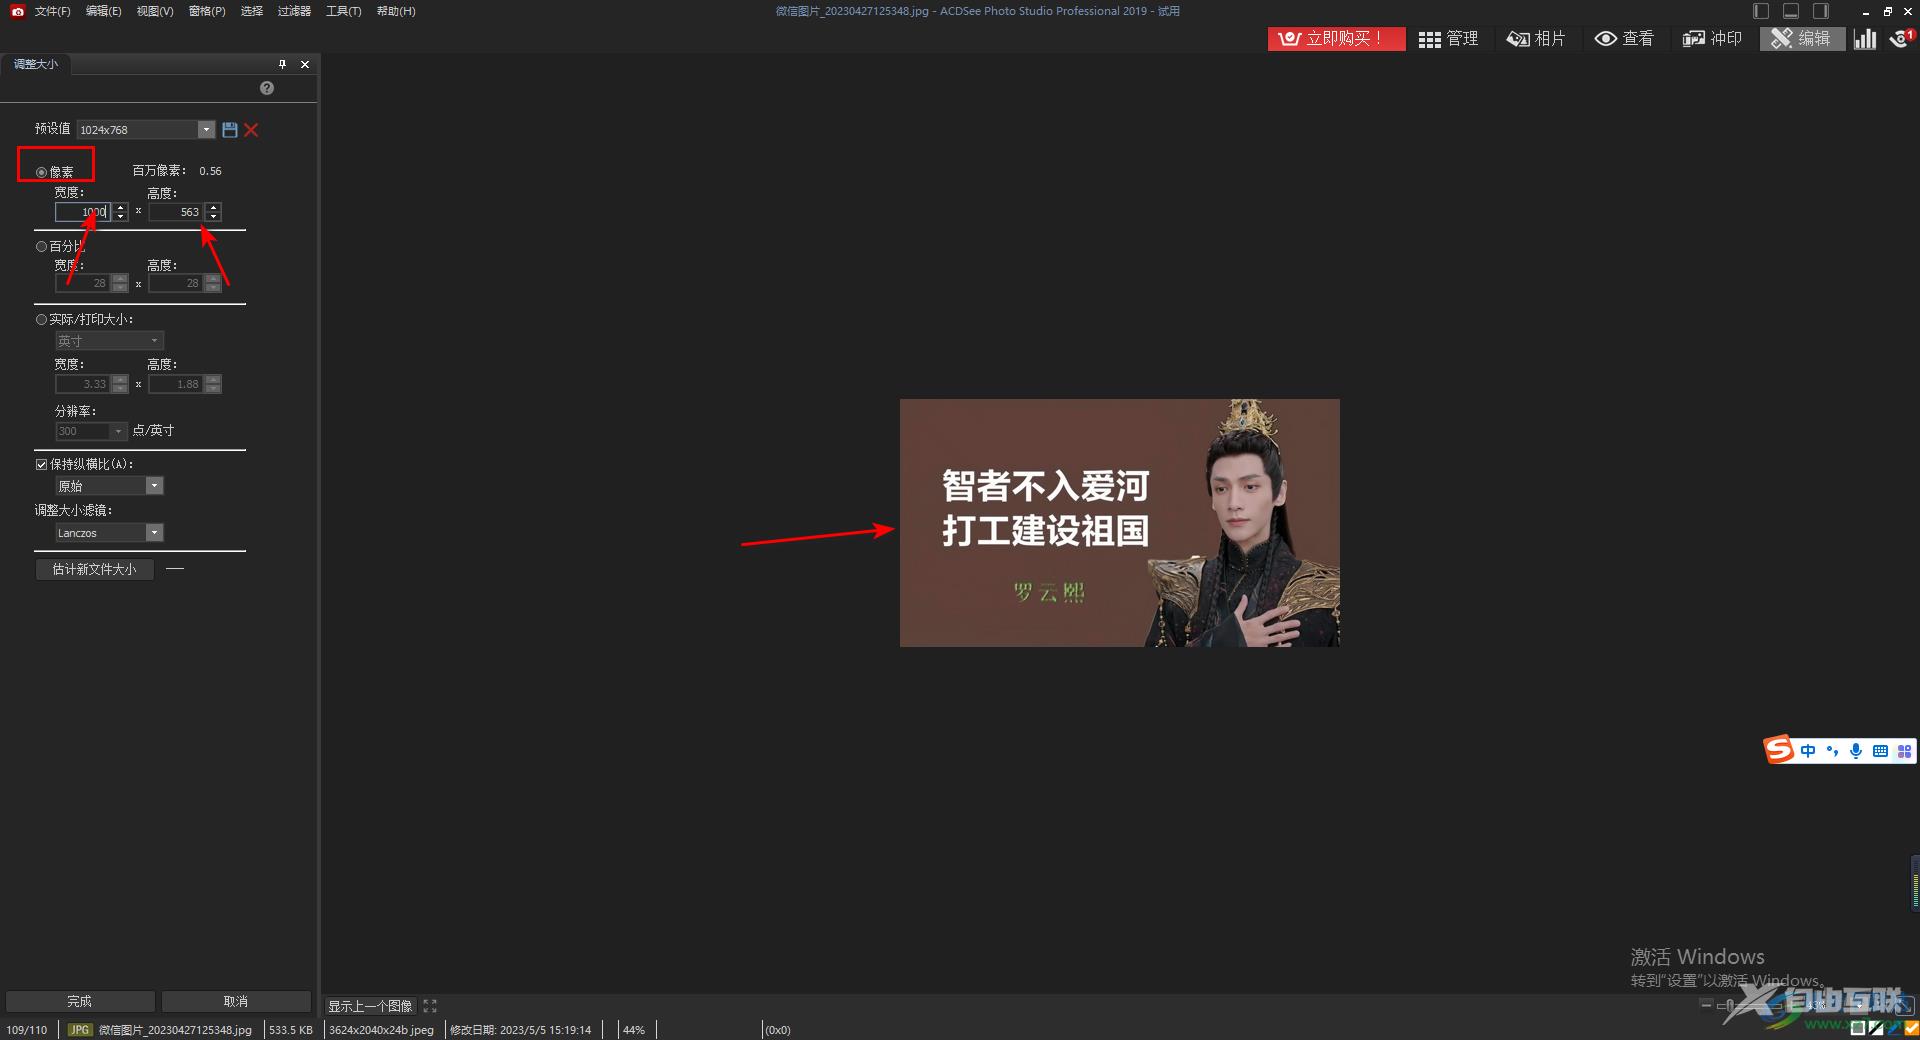Click the Sogou microphone voice input icon
The width and height of the screenshot is (1920, 1040).
[1856, 751]
